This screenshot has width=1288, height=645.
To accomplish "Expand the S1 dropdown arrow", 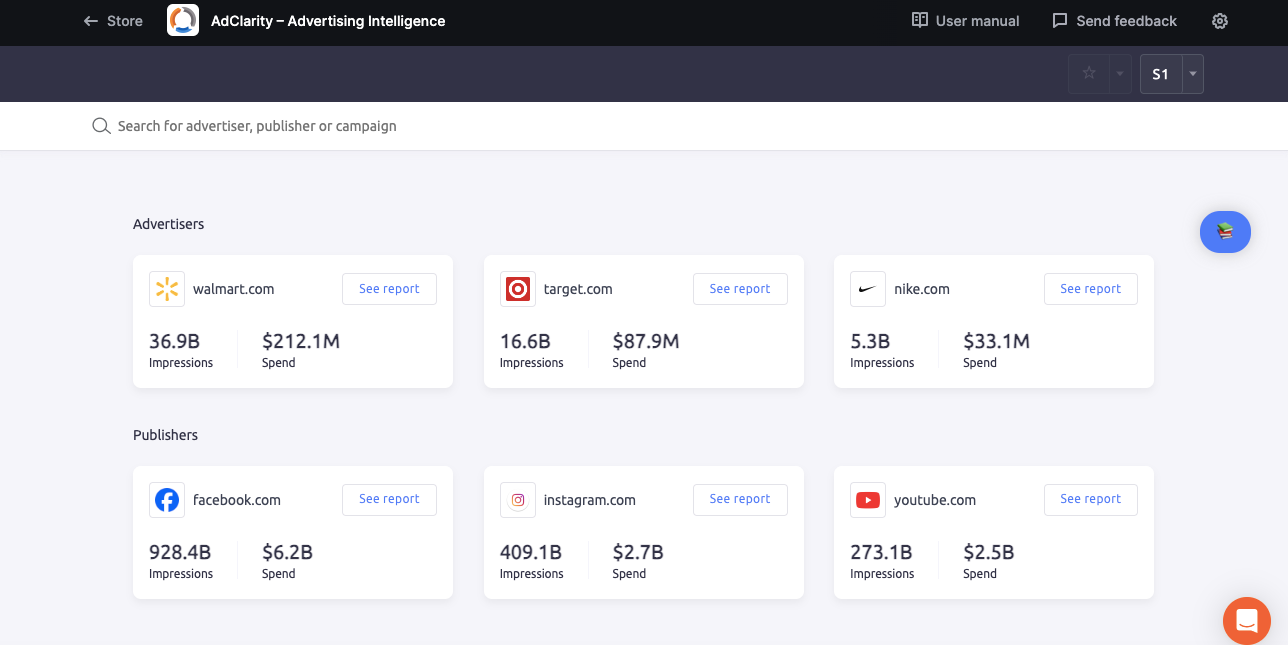I will tap(1192, 74).
